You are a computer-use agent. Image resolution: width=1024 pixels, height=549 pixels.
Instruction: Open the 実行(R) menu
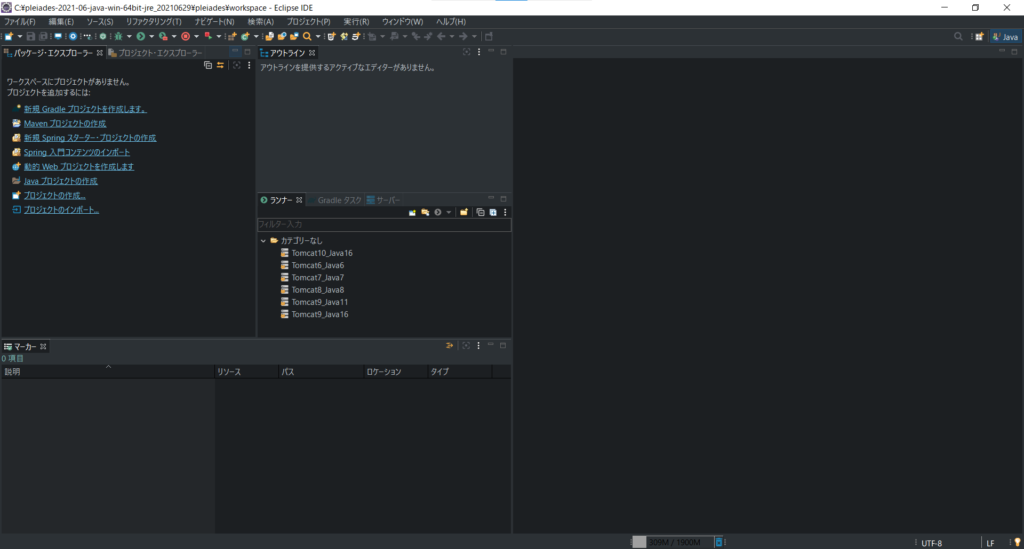[x=356, y=21]
